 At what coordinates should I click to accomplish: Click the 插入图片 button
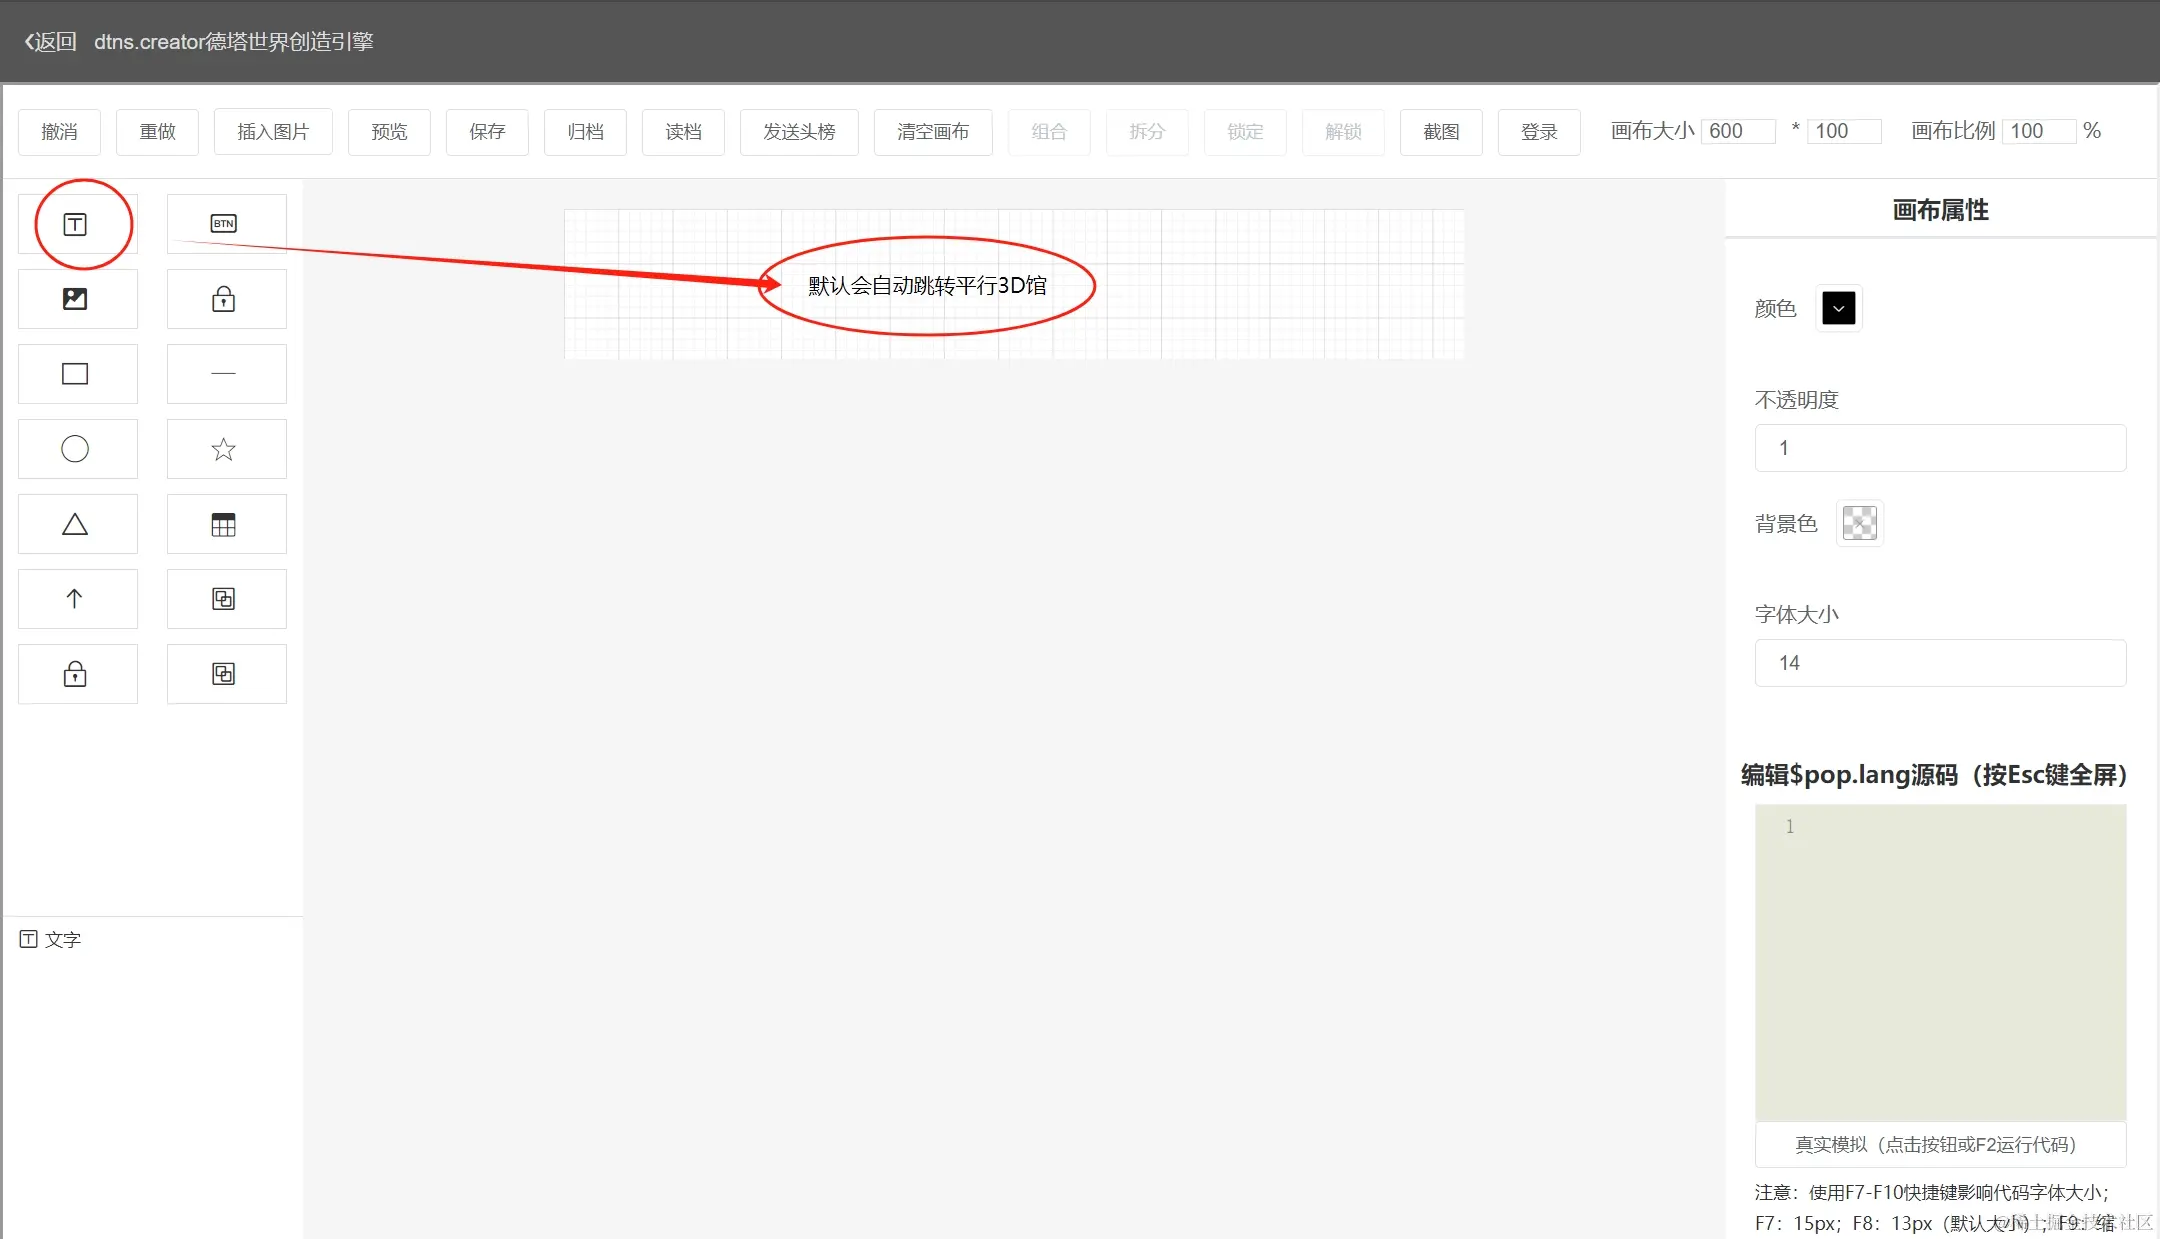pyautogui.click(x=273, y=132)
